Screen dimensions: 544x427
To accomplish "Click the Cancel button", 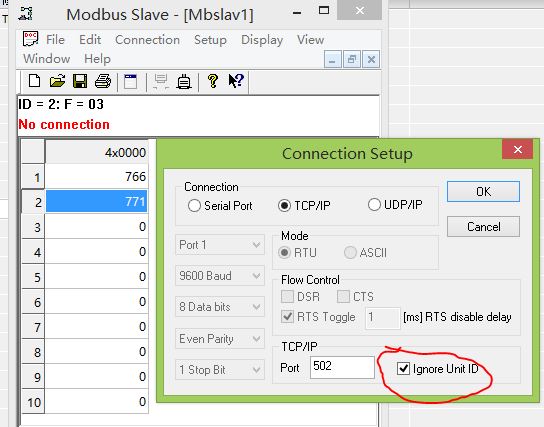I will (483, 227).
